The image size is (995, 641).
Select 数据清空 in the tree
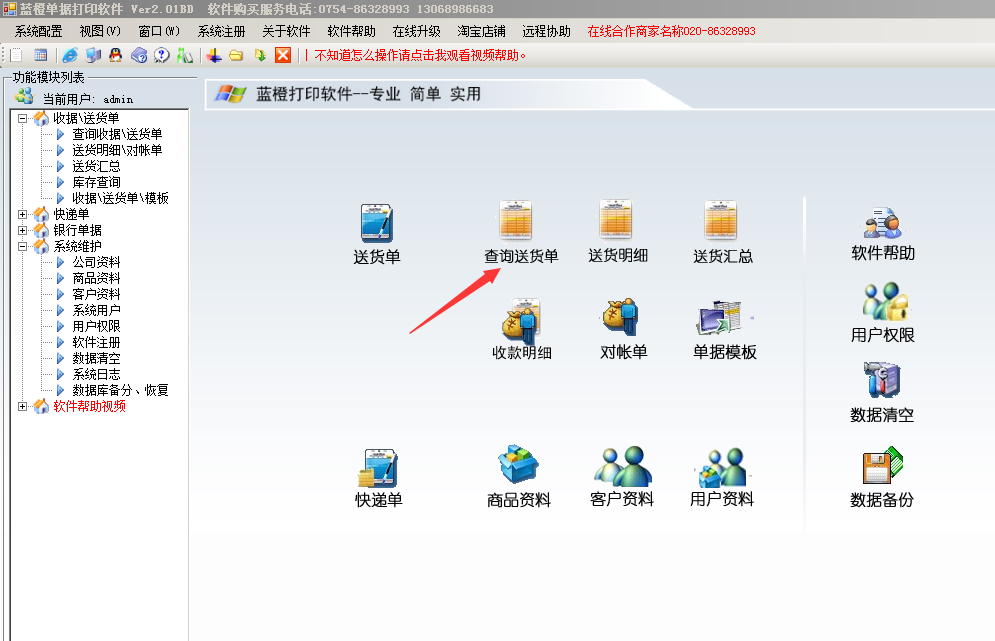[x=96, y=358]
